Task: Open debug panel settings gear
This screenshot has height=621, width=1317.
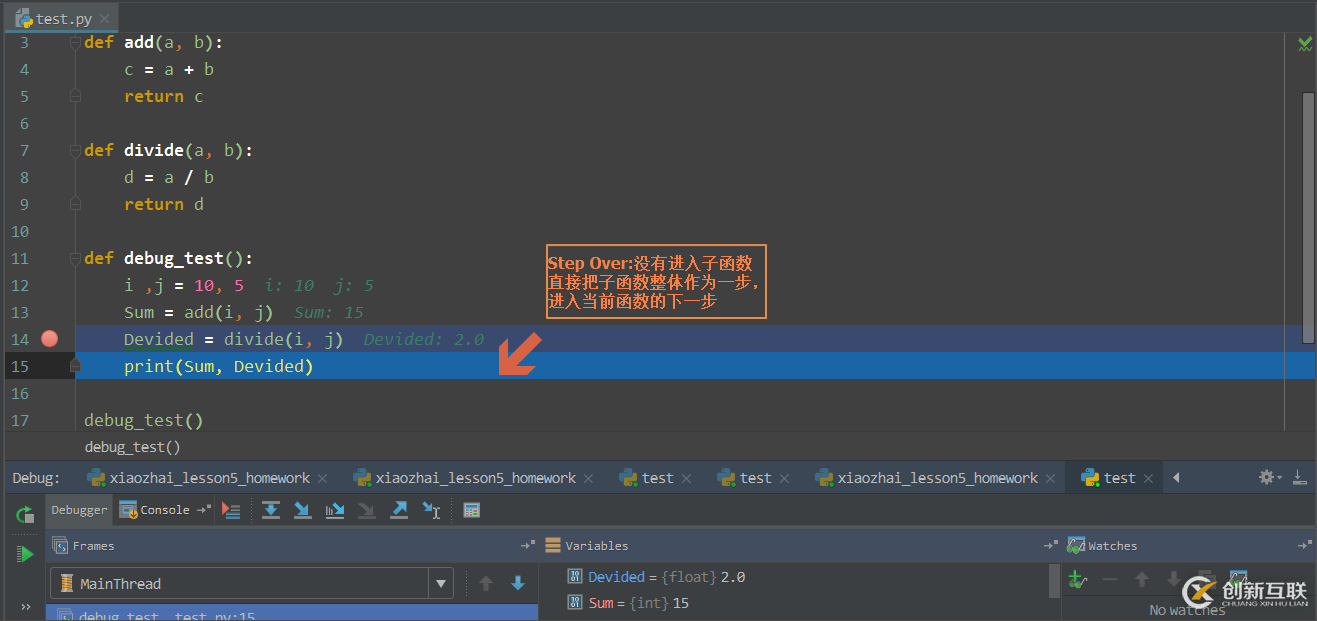Action: point(1269,477)
